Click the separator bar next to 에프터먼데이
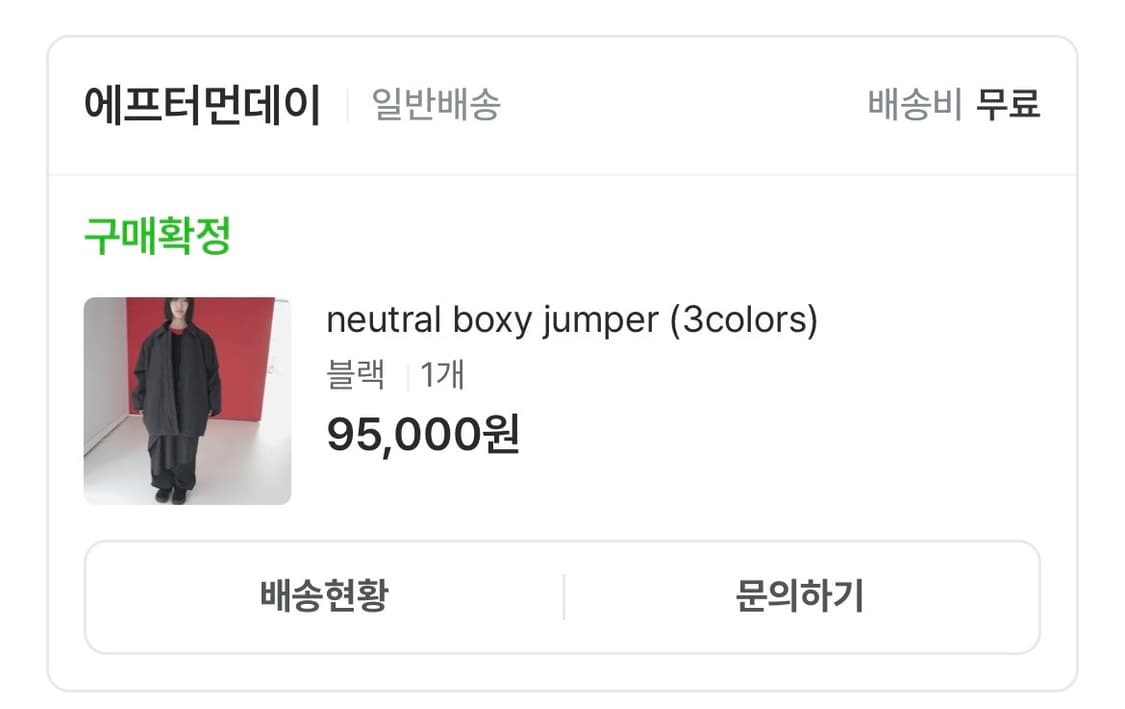Image resolution: width=1125 pixels, height=709 pixels. coord(345,102)
